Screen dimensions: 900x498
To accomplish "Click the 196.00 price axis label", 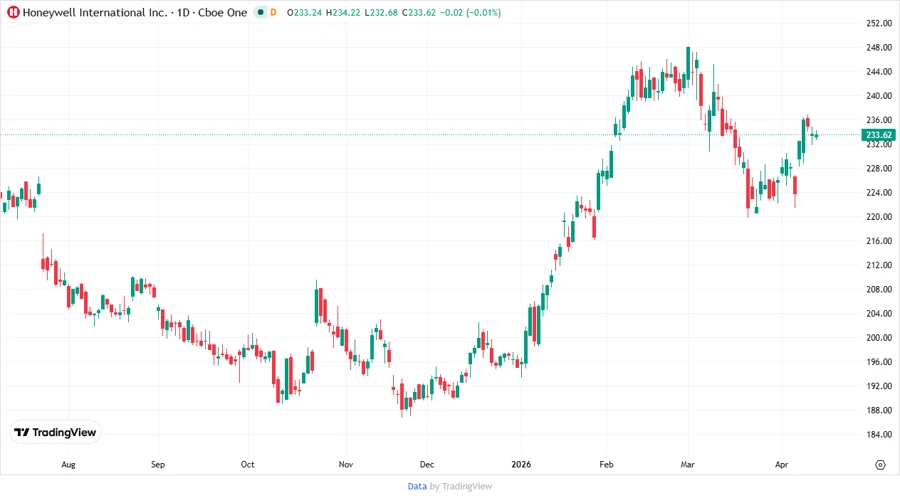I will [x=879, y=362].
